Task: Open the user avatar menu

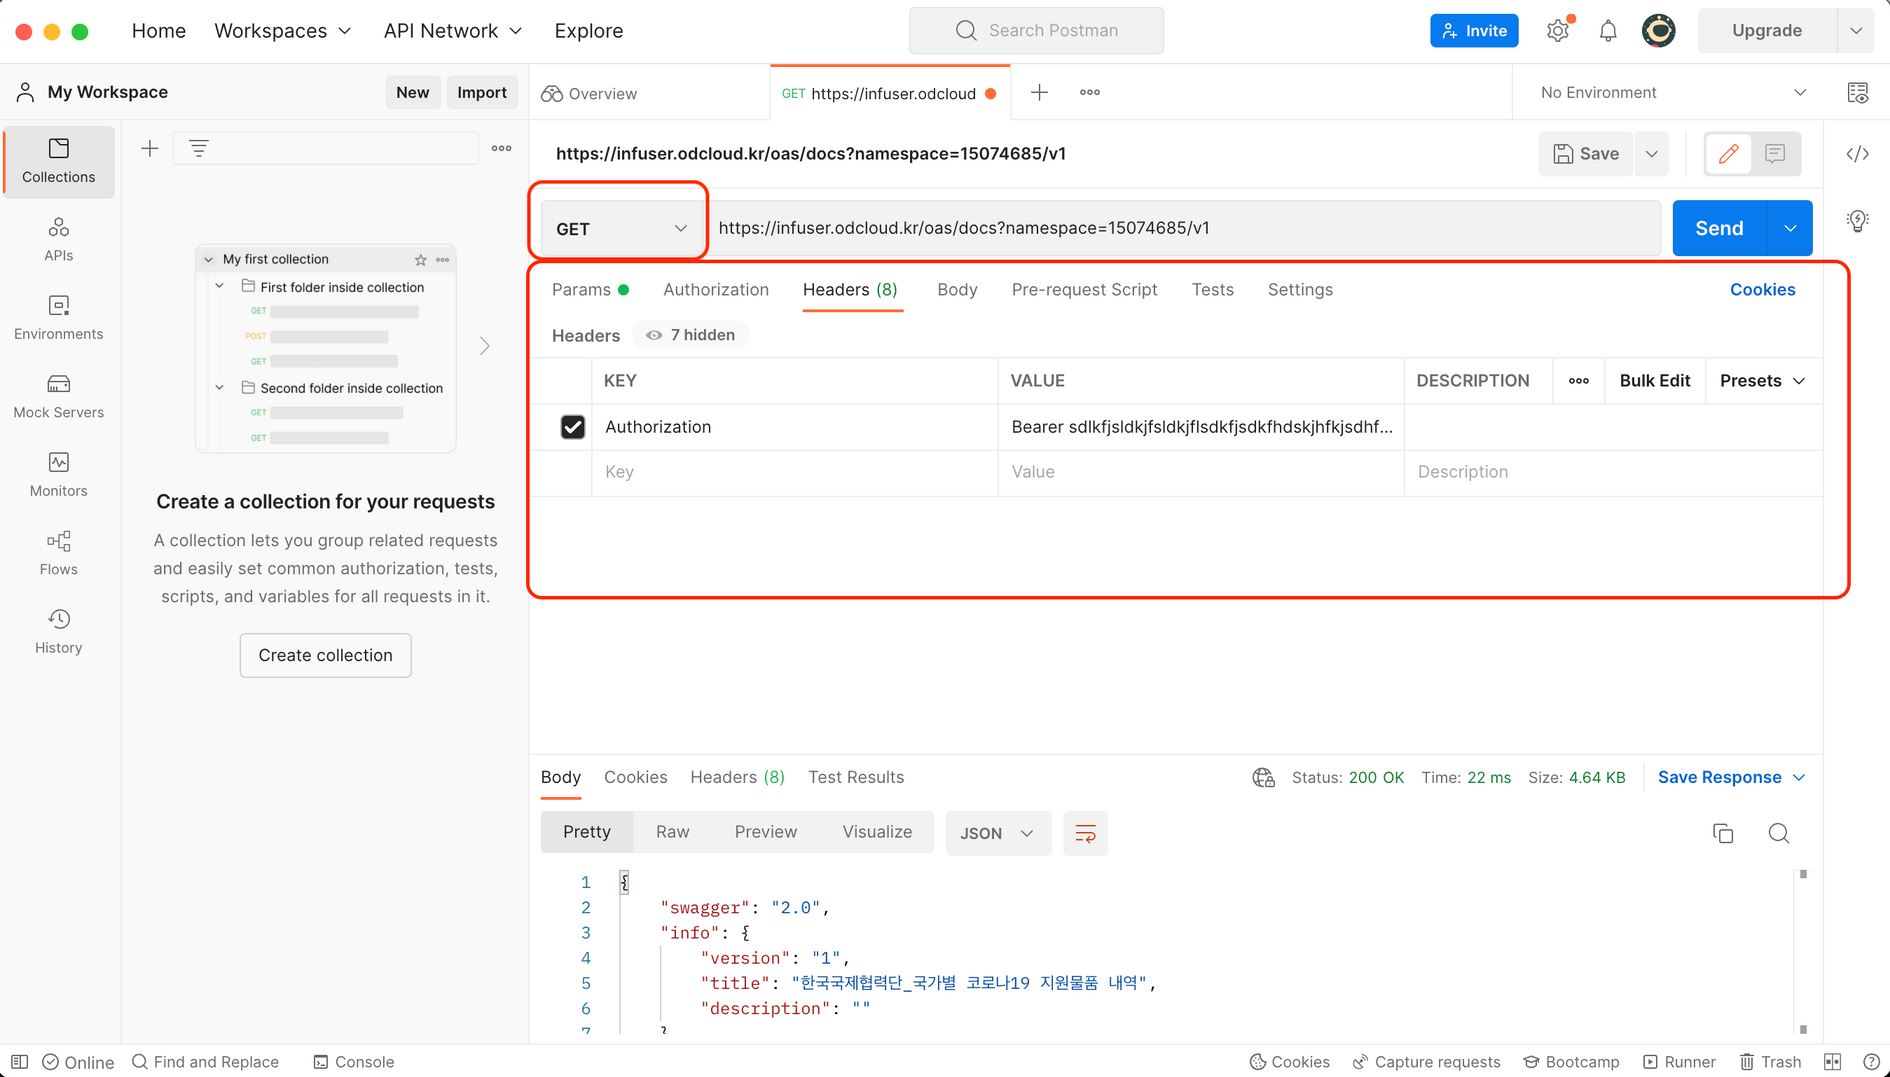Action: 1659,31
